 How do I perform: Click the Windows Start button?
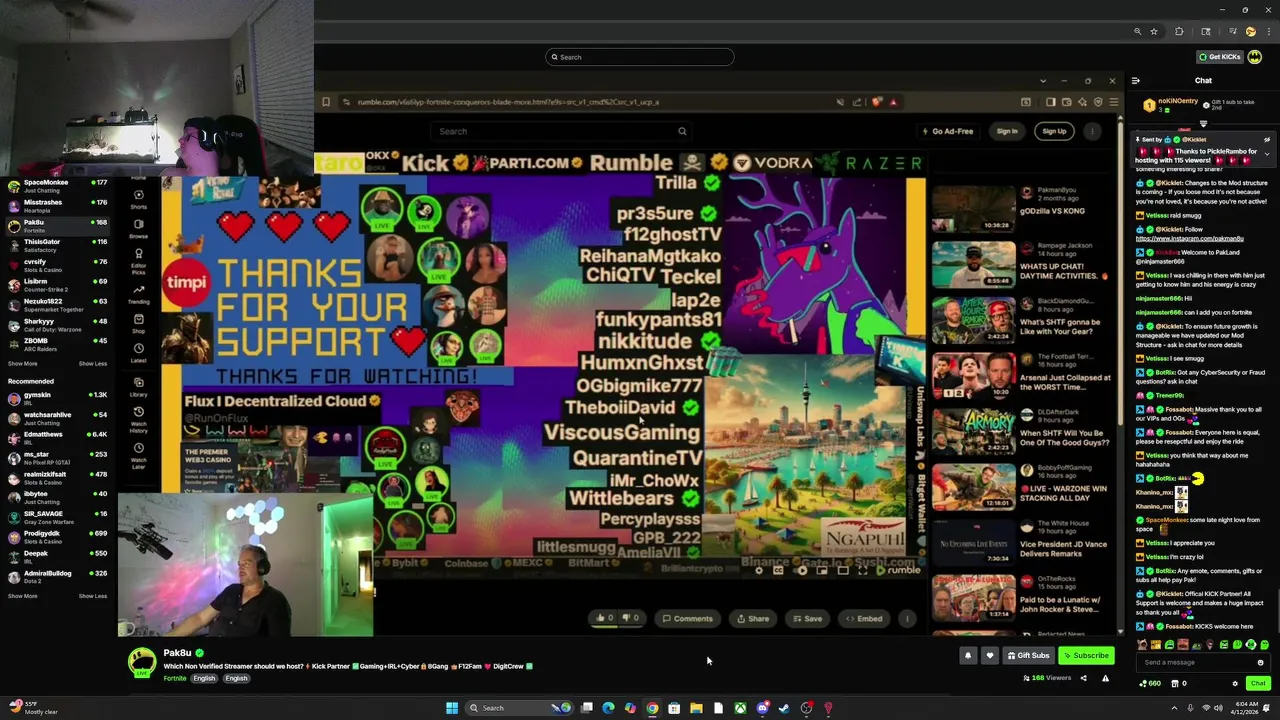click(x=452, y=708)
